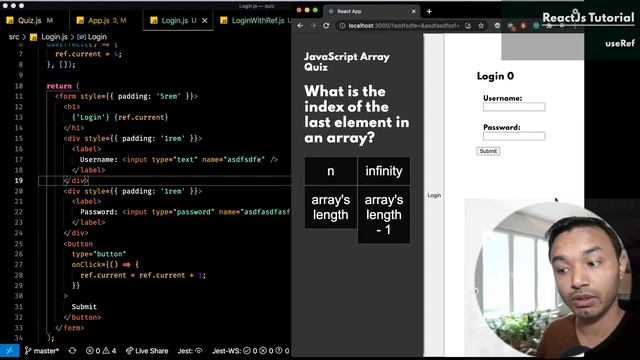Click the src breadcrumb folder
640x360 pixels.
[14, 37]
